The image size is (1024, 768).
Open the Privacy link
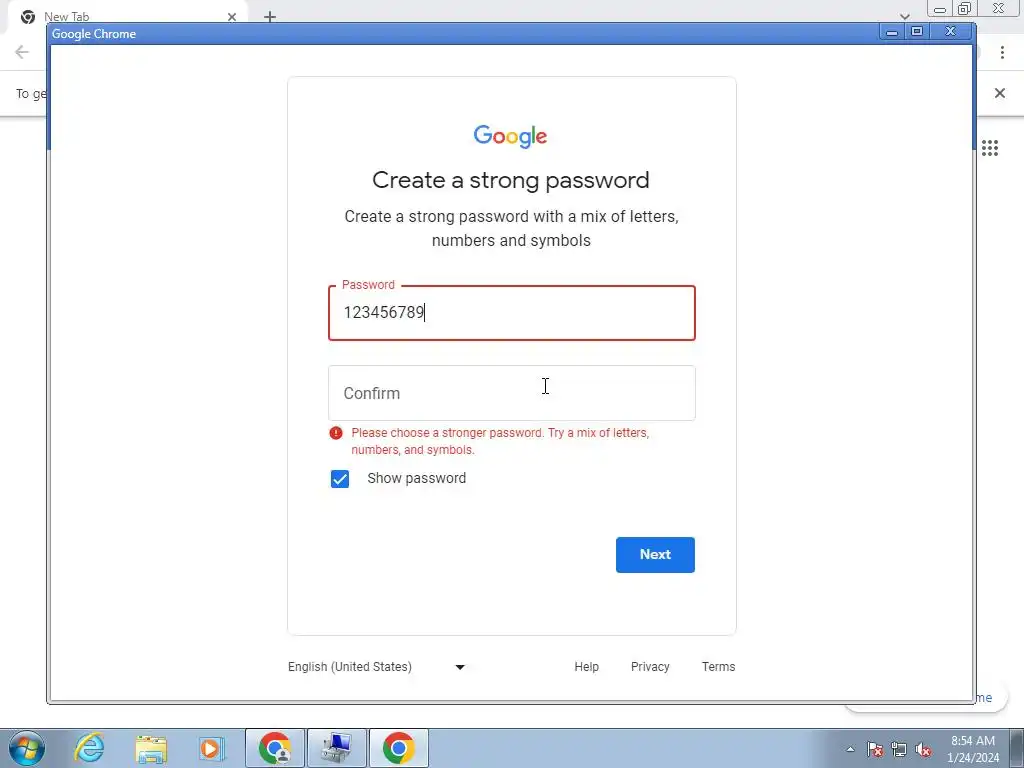650,667
